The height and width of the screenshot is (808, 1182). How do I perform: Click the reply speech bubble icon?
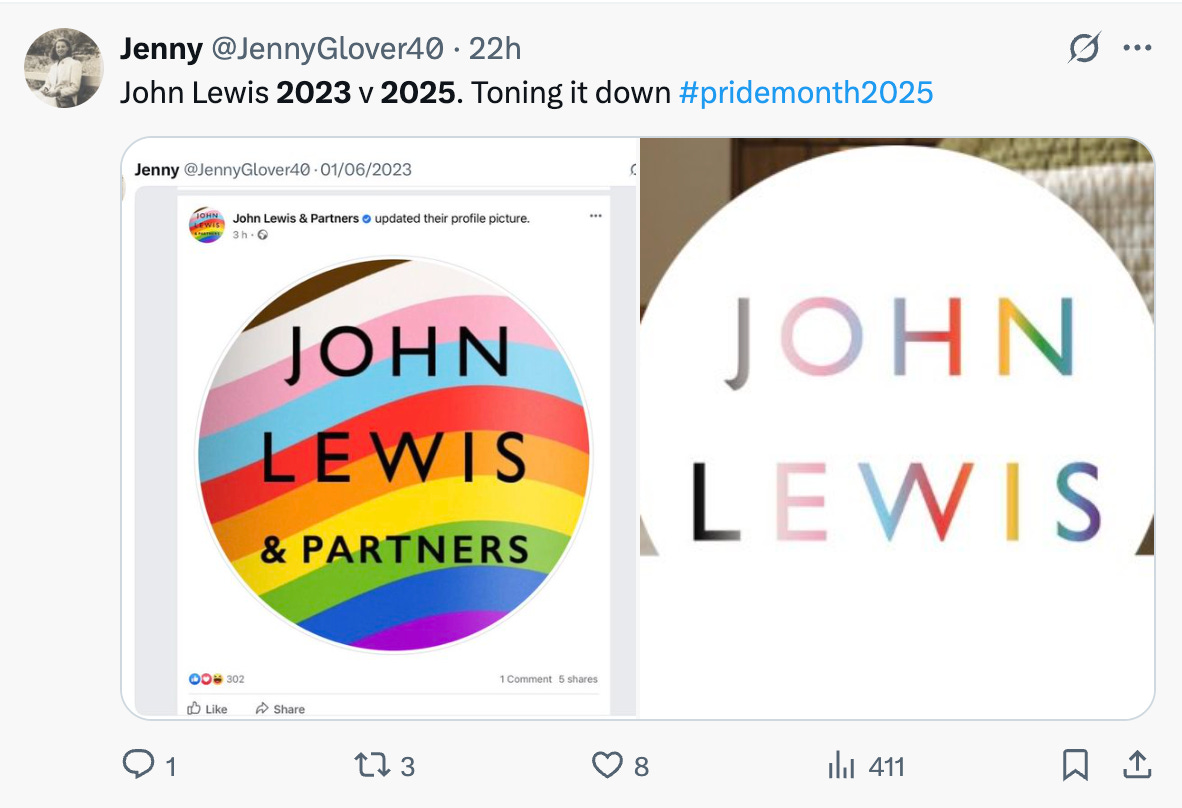pyautogui.click(x=139, y=765)
